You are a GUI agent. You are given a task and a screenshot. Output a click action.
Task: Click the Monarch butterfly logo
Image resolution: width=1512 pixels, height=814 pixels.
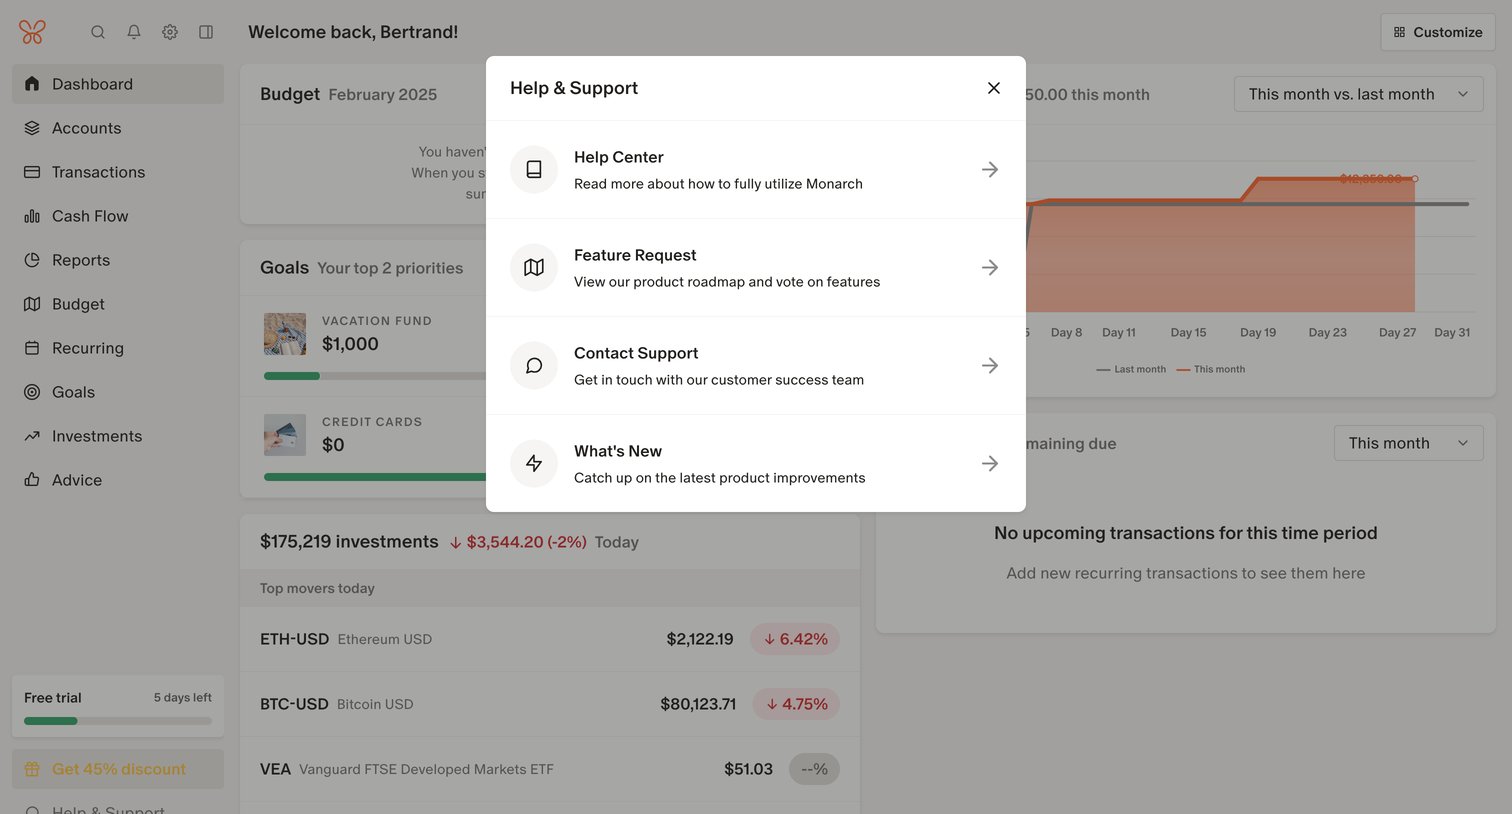[32, 32]
